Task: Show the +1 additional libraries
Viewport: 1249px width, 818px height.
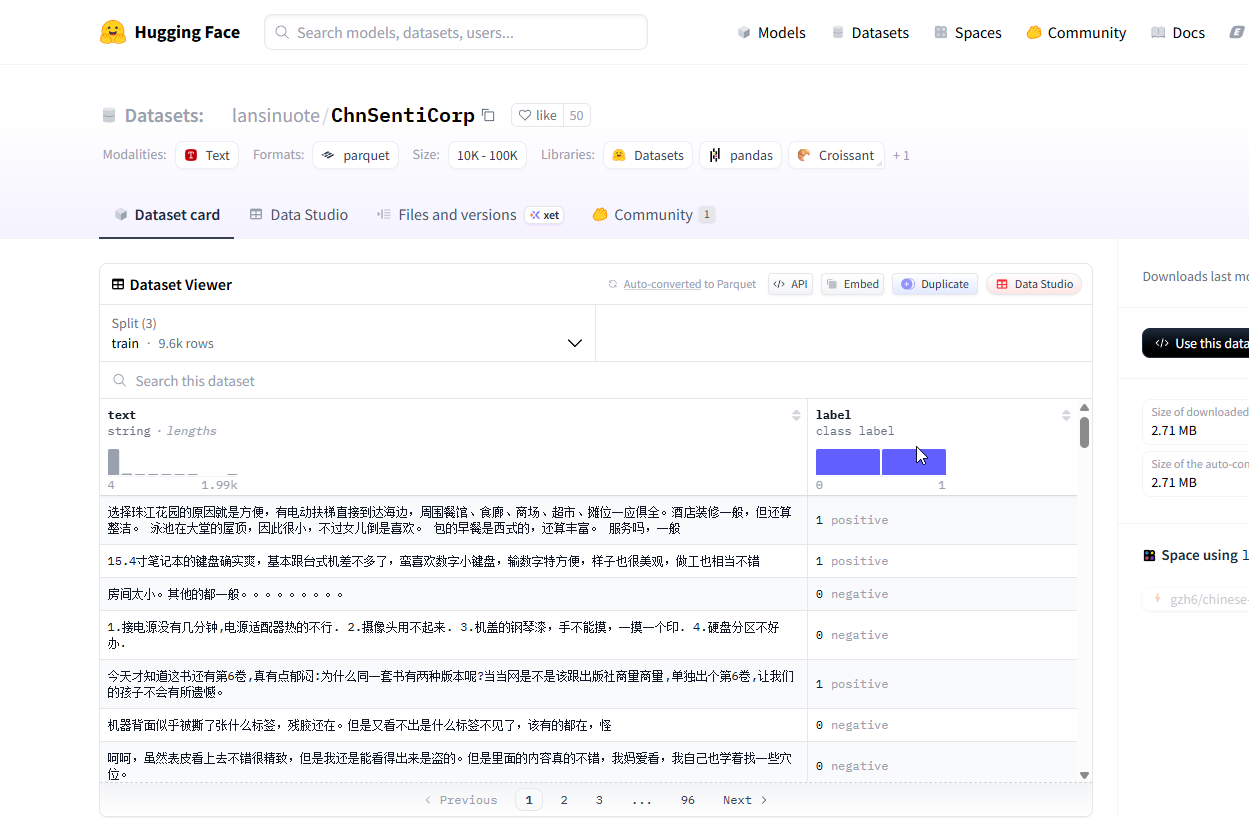Action: (x=901, y=155)
